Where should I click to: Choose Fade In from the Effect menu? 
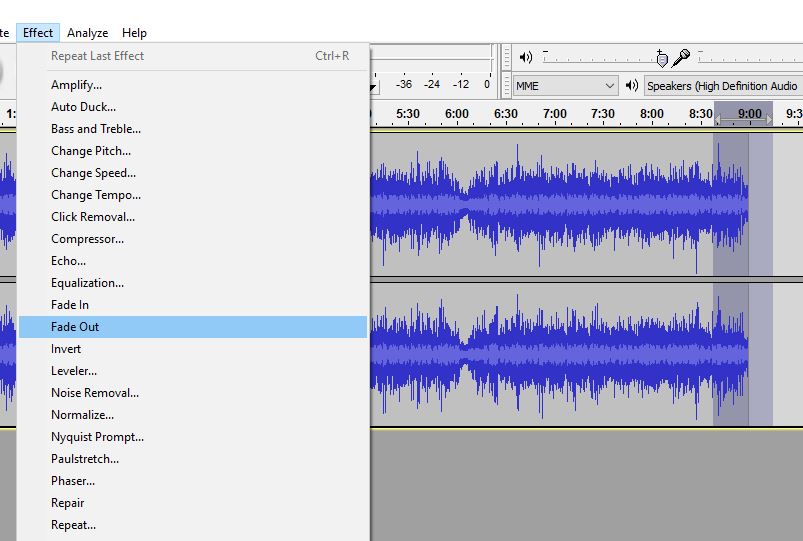point(70,305)
